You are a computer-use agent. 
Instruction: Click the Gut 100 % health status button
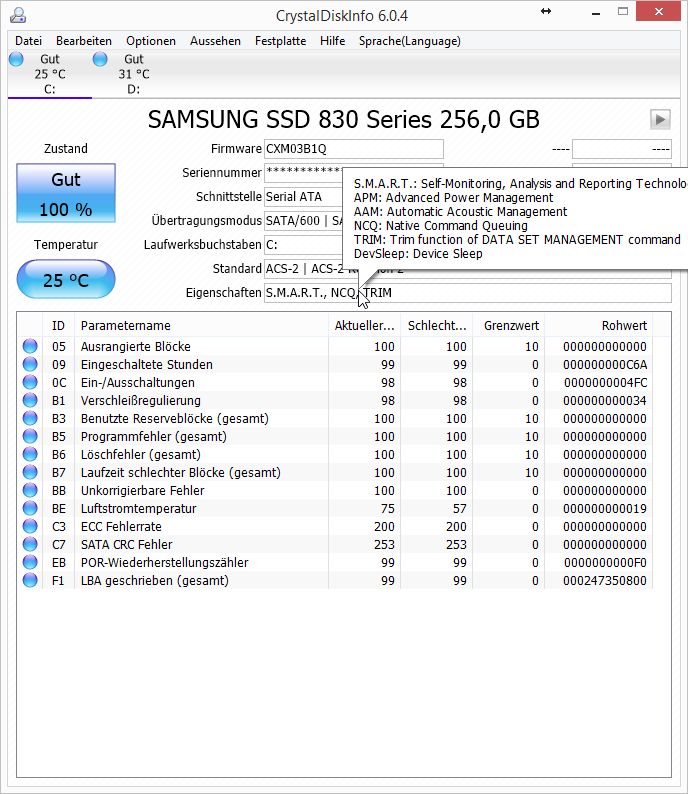coord(66,193)
